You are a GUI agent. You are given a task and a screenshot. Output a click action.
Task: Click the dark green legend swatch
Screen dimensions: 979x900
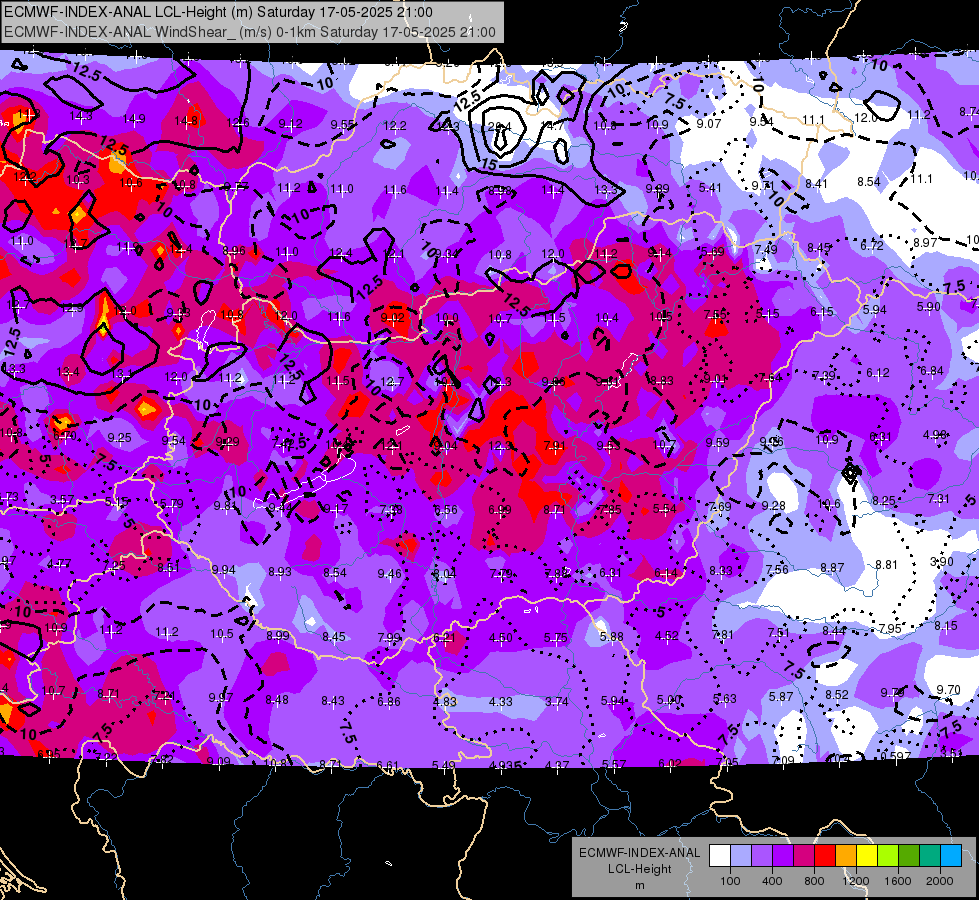pyautogui.click(x=909, y=856)
